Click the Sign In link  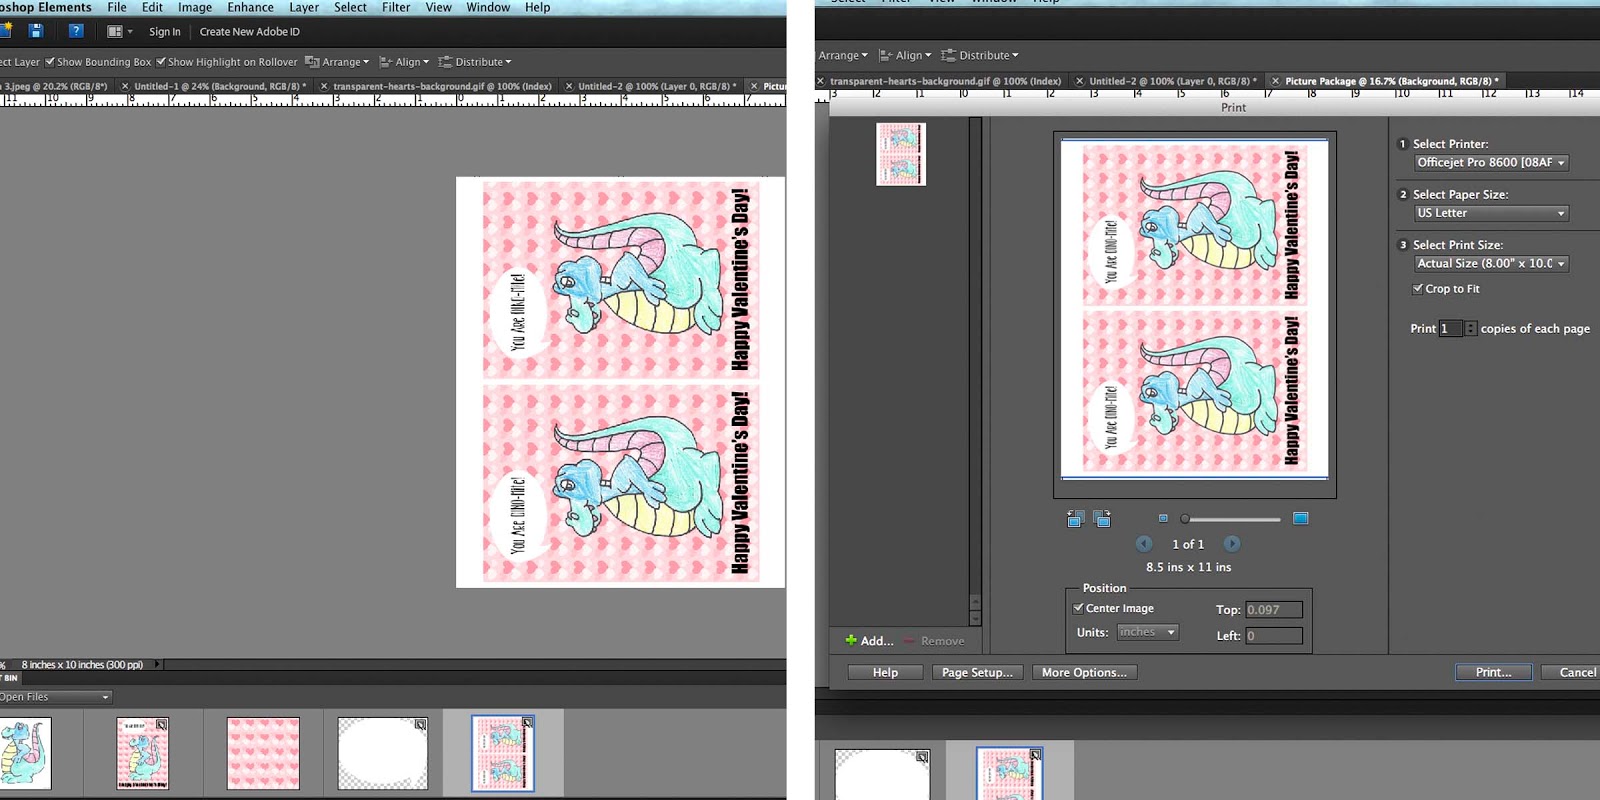pyautogui.click(x=165, y=32)
